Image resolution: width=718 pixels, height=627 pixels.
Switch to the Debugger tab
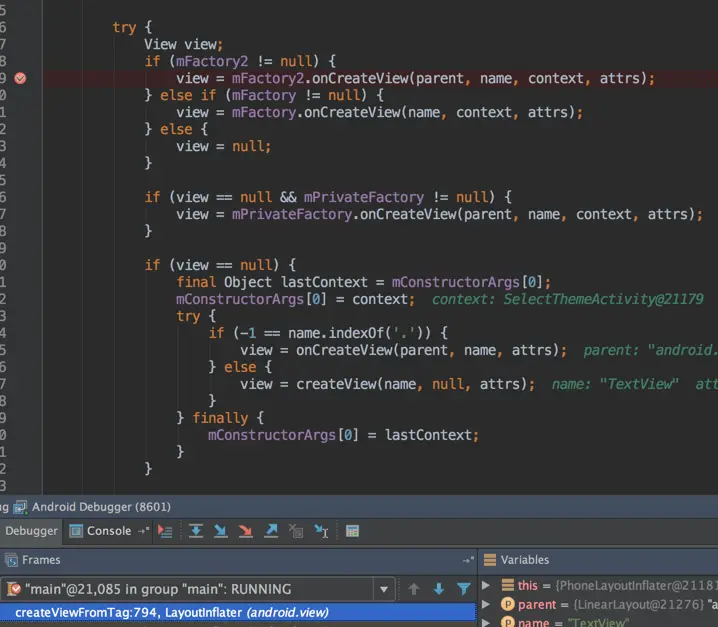31,531
